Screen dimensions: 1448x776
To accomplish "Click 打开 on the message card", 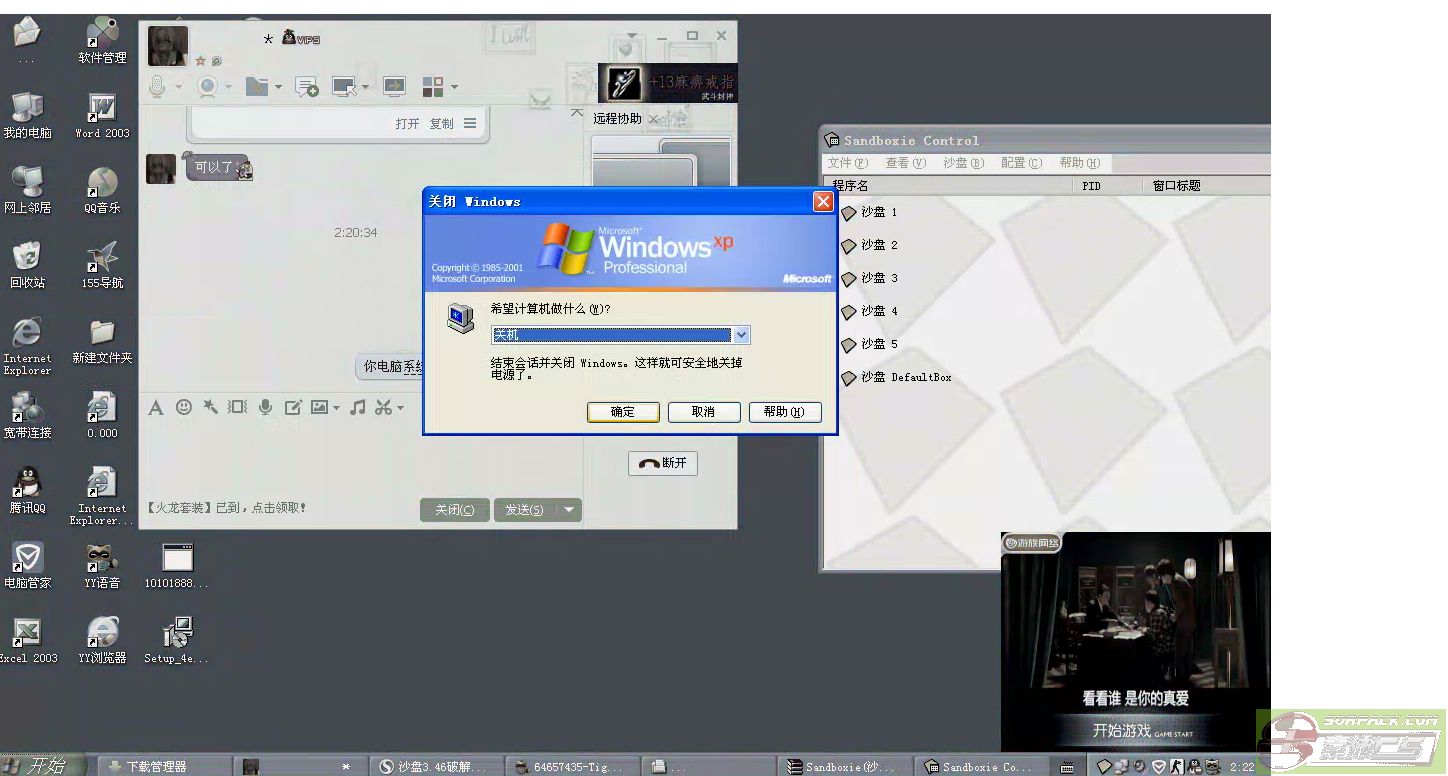I will click(407, 124).
